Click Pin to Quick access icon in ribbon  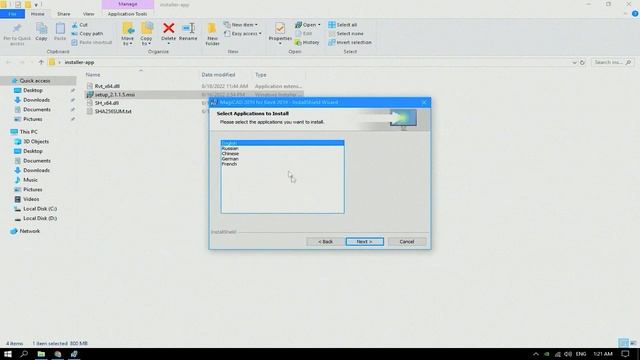pos(17,34)
